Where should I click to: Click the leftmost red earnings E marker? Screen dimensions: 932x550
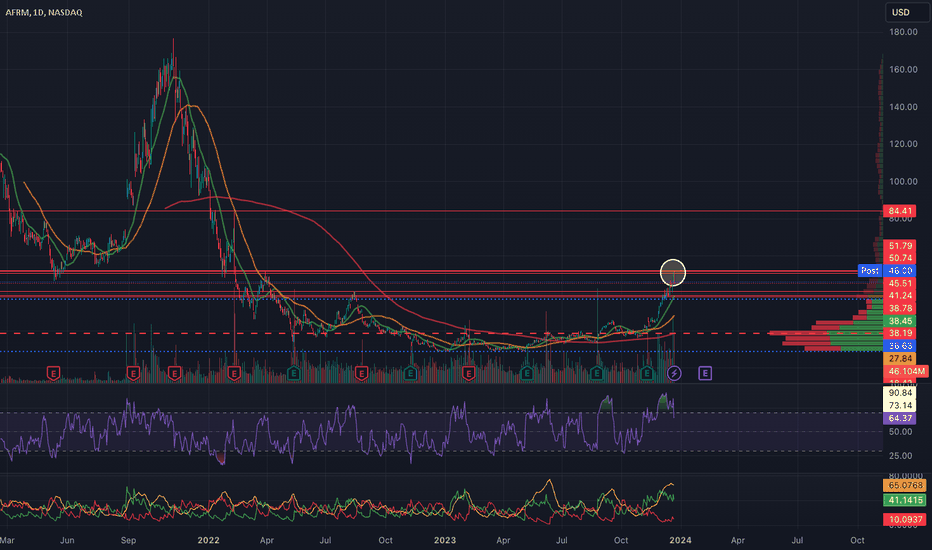point(53,373)
